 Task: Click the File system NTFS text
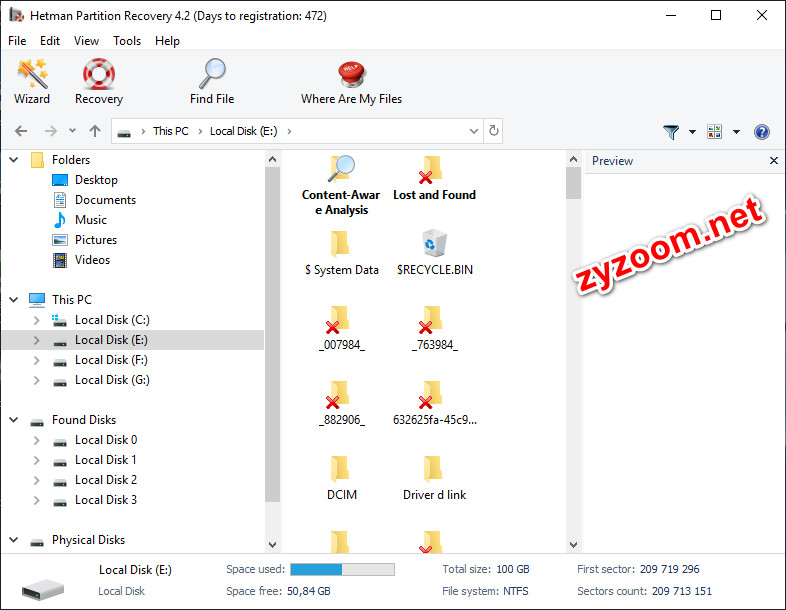[x=485, y=591]
